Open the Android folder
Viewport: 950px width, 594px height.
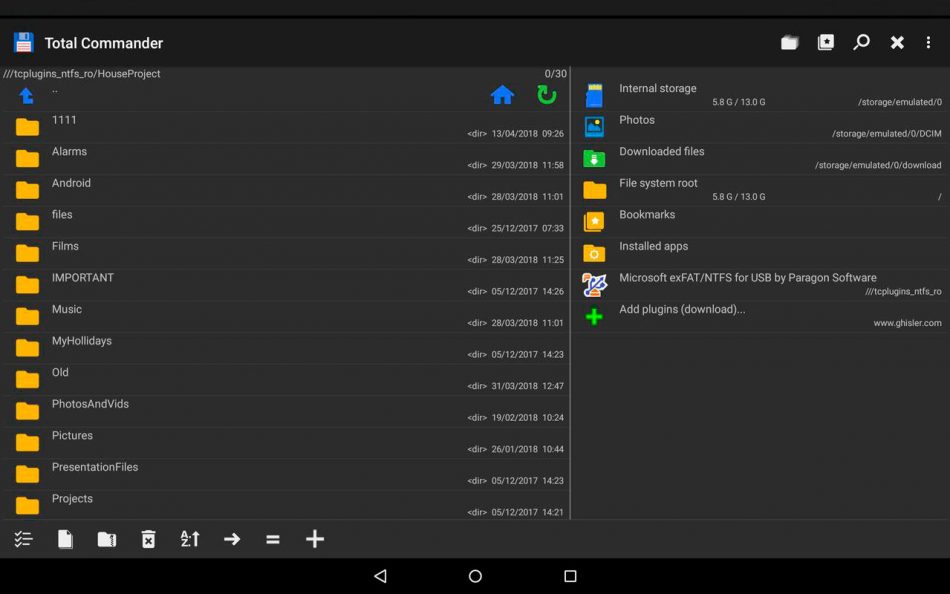287,190
